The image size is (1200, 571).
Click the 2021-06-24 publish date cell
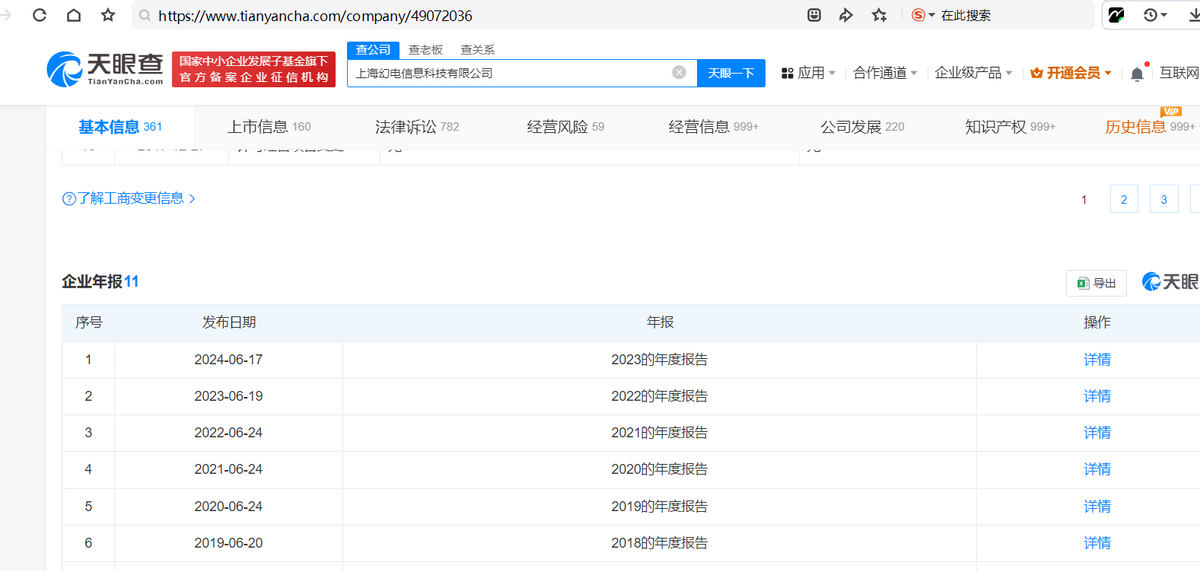(229, 469)
